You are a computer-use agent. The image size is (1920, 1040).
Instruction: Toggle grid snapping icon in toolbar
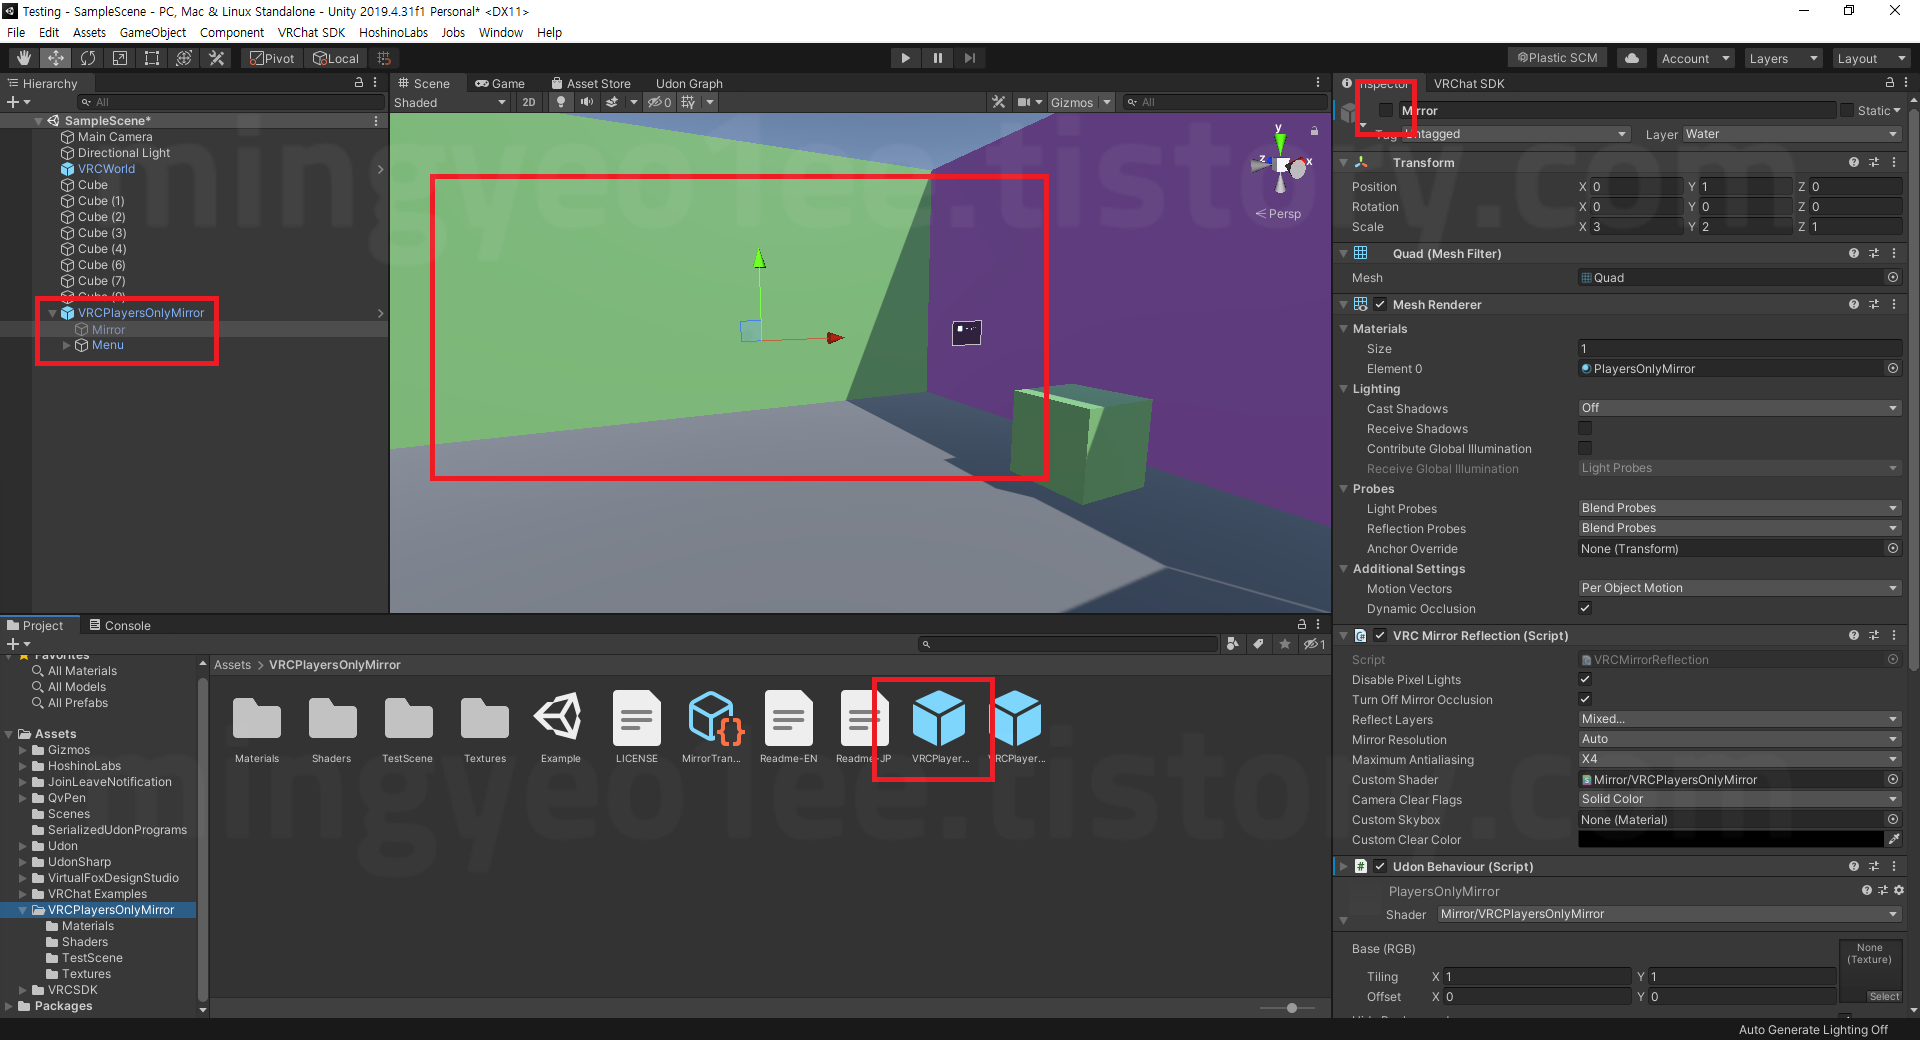[x=384, y=58]
